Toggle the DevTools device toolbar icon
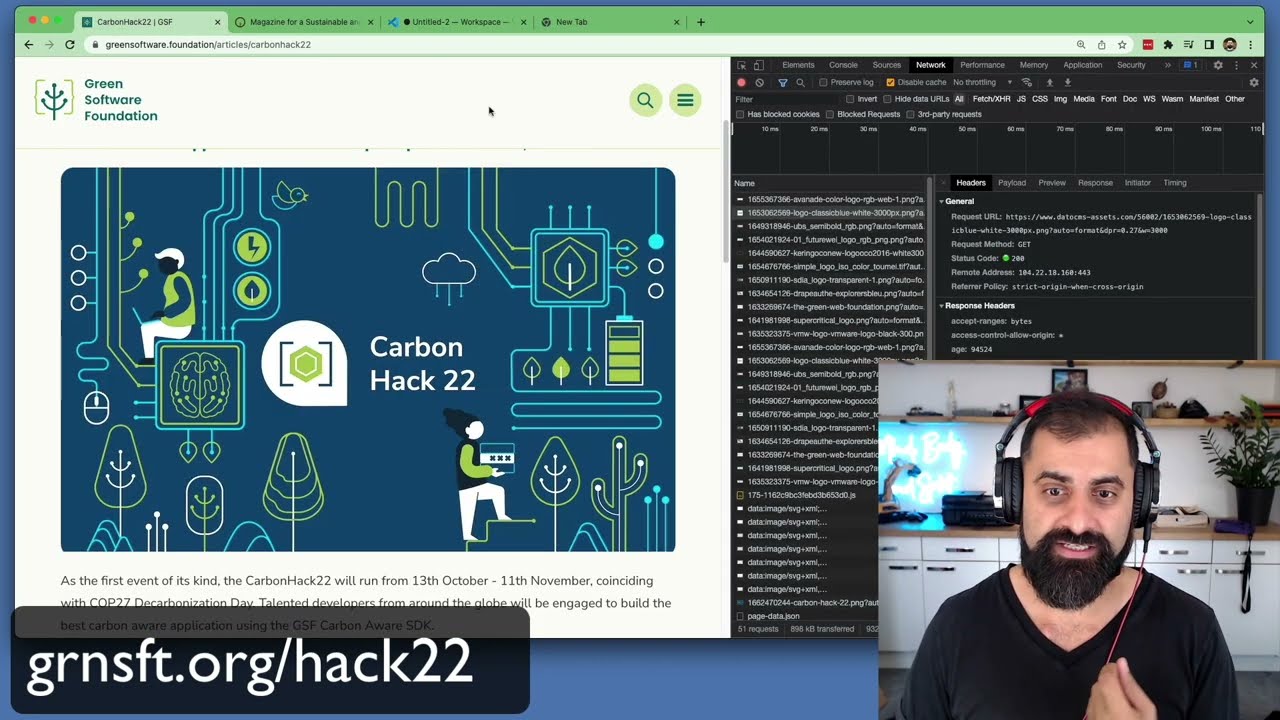 click(758, 65)
